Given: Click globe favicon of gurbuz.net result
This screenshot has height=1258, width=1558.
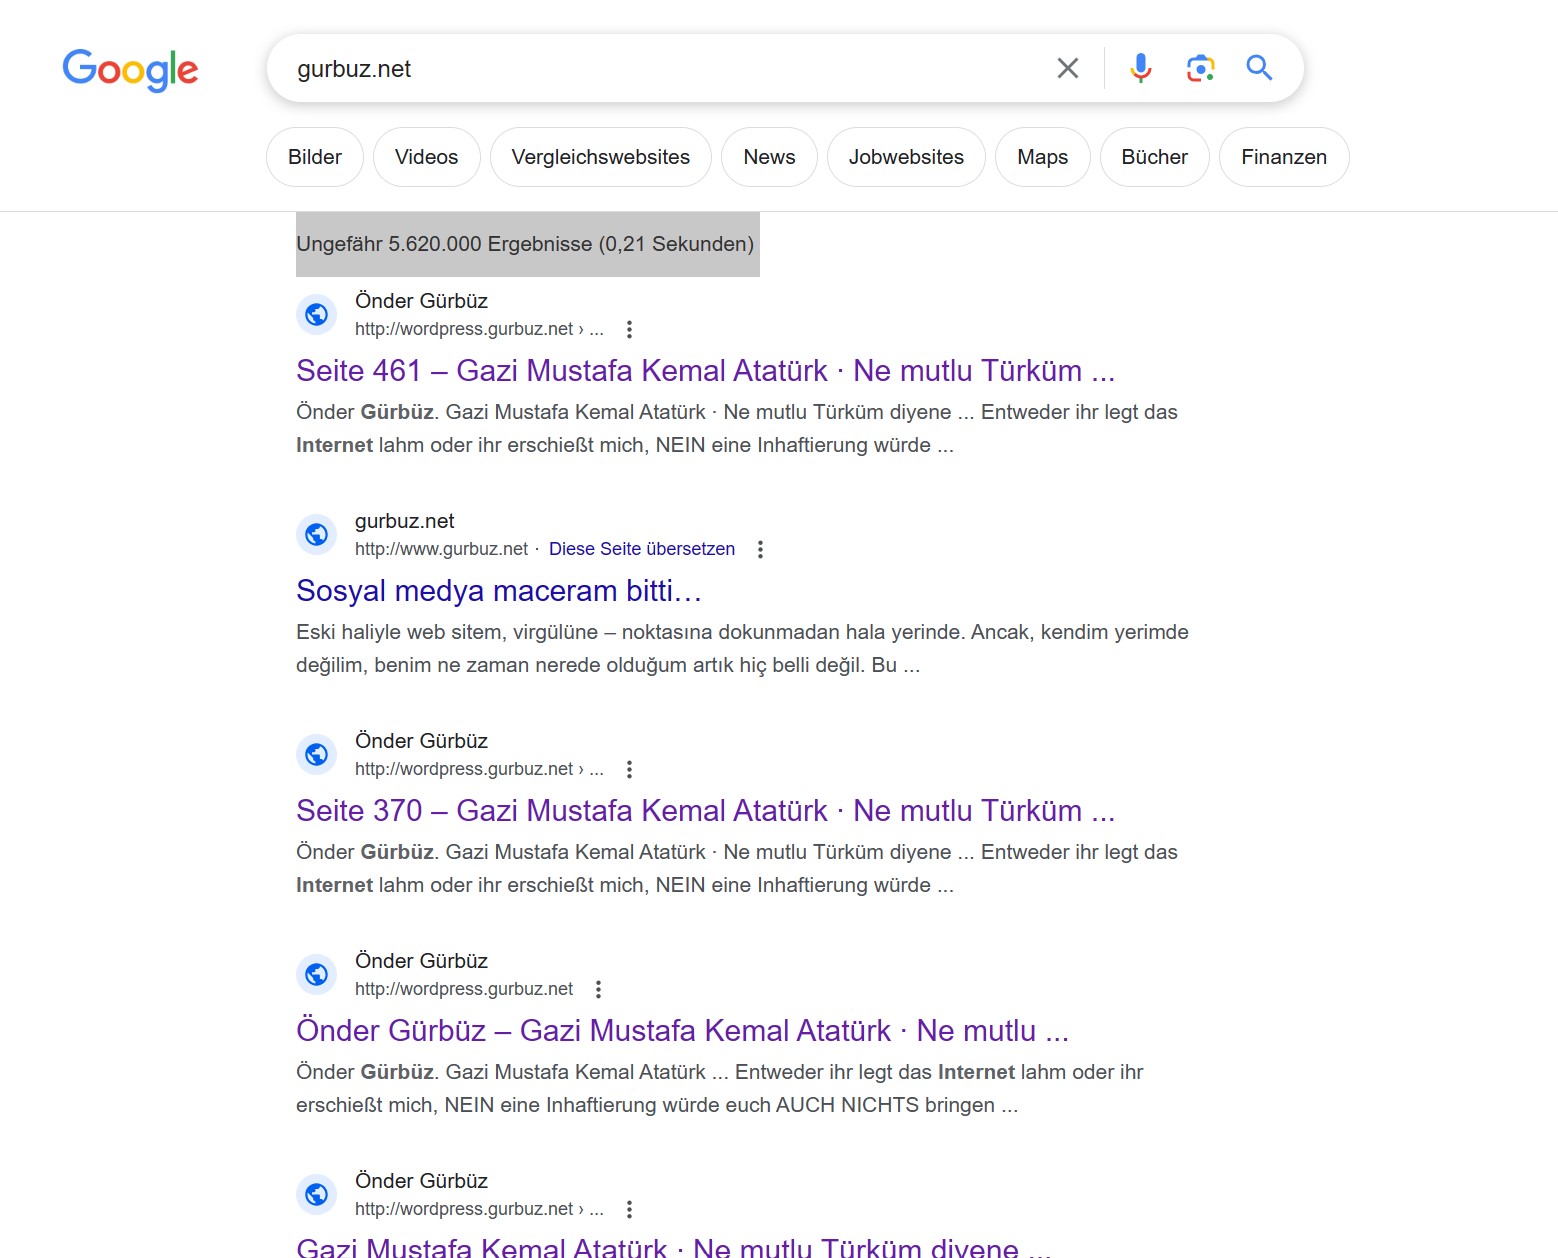Looking at the screenshot, I should (317, 535).
